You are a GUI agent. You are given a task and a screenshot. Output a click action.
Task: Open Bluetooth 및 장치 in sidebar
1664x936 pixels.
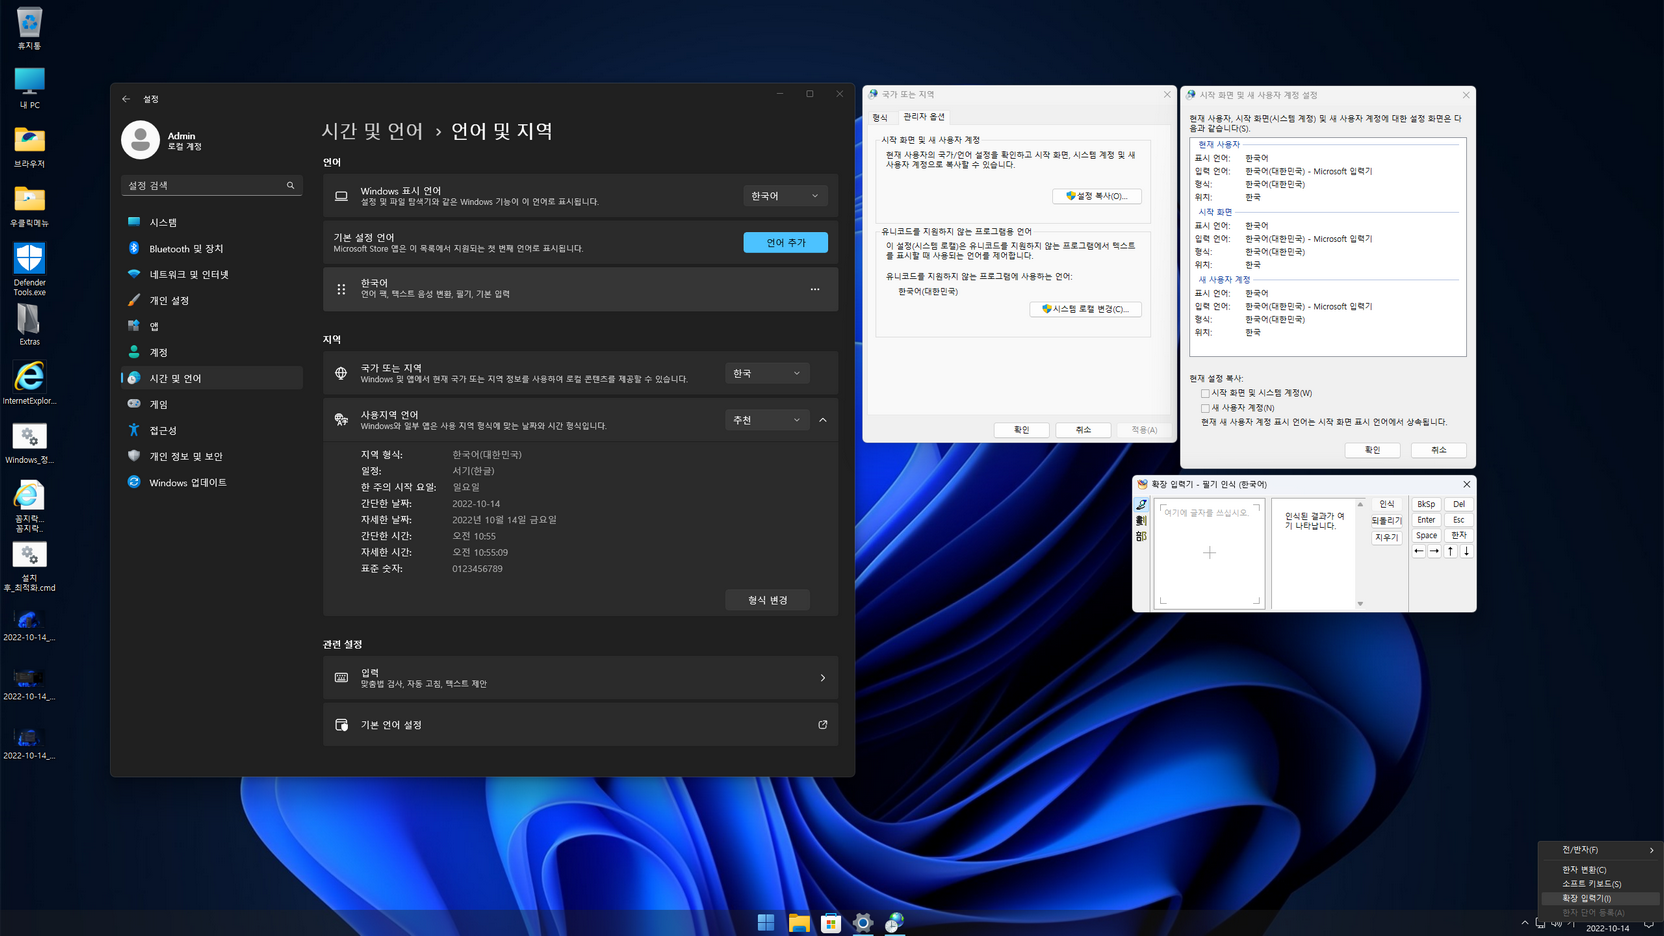tap(211, 248)
